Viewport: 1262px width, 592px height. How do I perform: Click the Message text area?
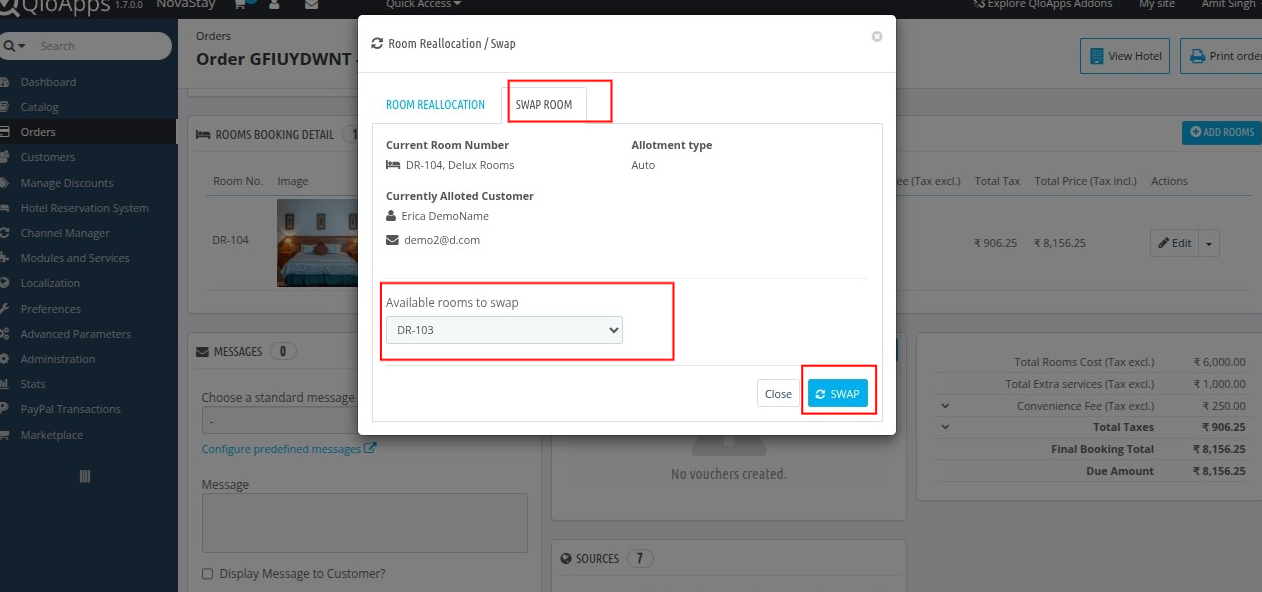point(364,522)
